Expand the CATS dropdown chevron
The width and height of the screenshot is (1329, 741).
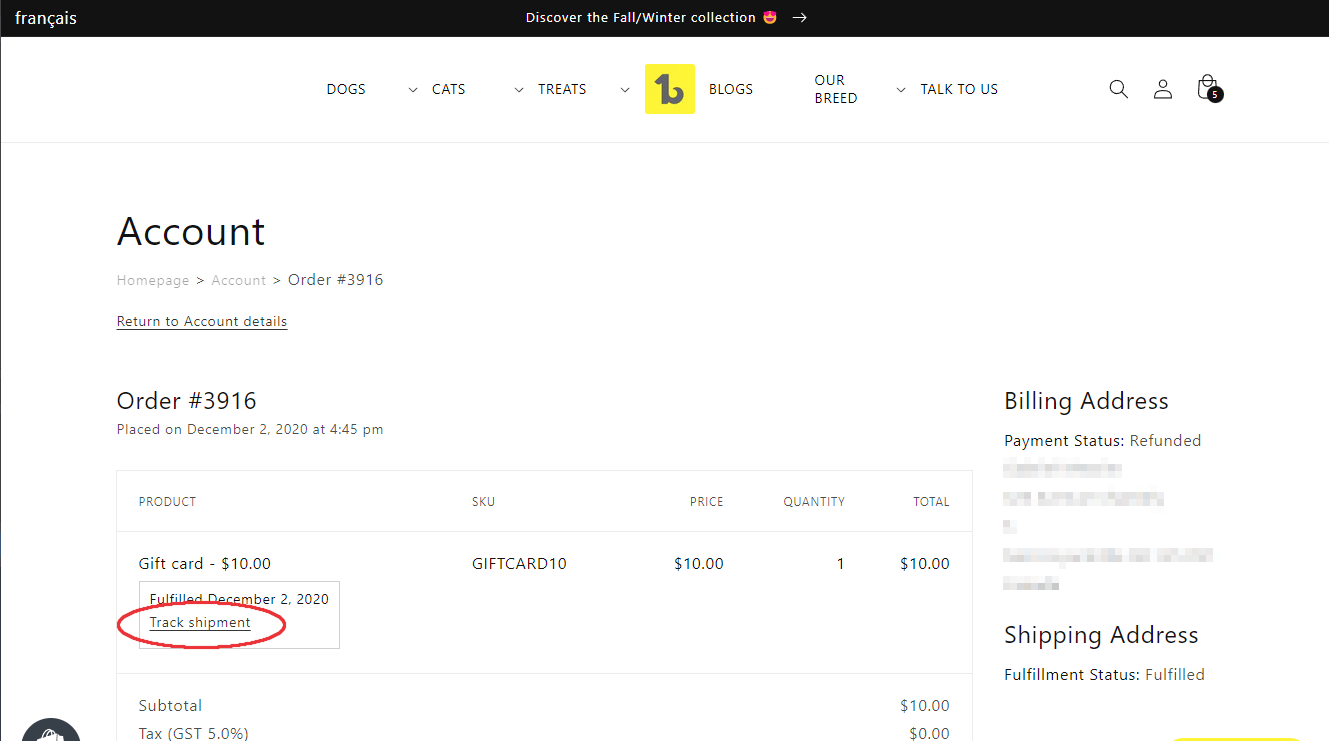[x=518, y=90]
